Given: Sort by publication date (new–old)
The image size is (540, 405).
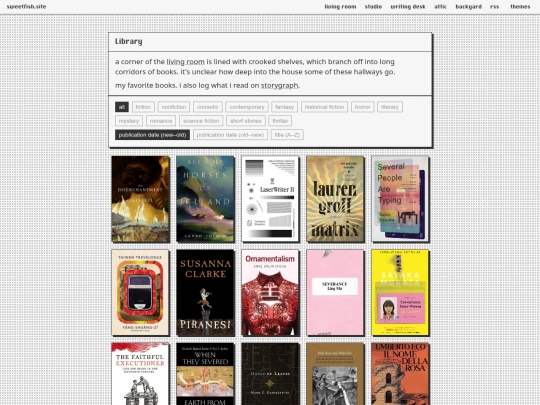Looking at the screenshot, I should (152, 135).
